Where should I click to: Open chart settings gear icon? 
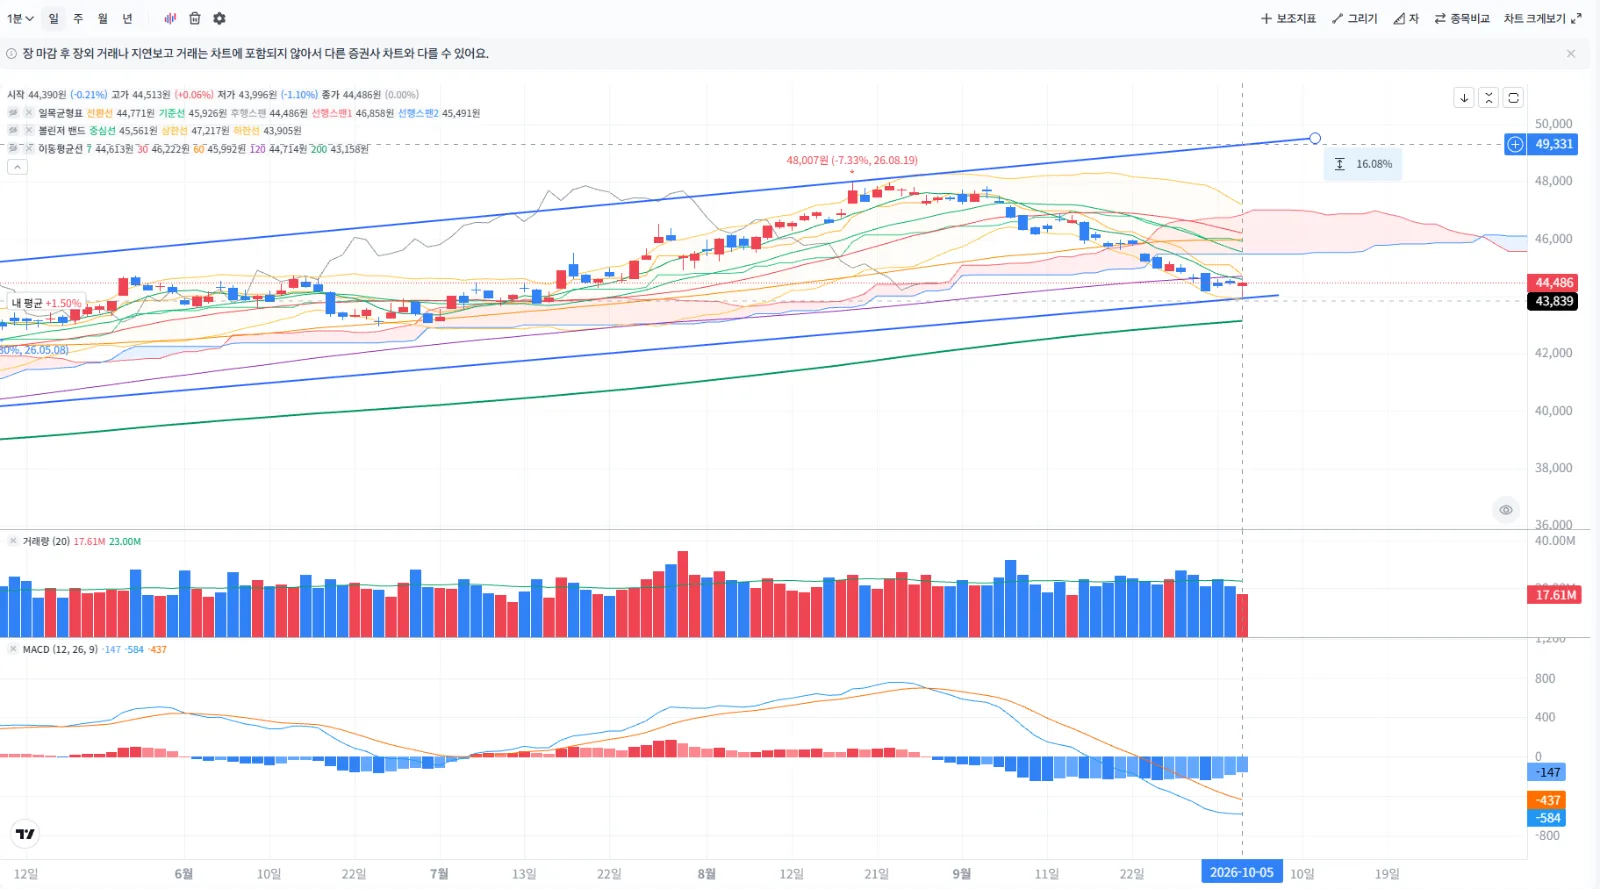tap(219, 18)
